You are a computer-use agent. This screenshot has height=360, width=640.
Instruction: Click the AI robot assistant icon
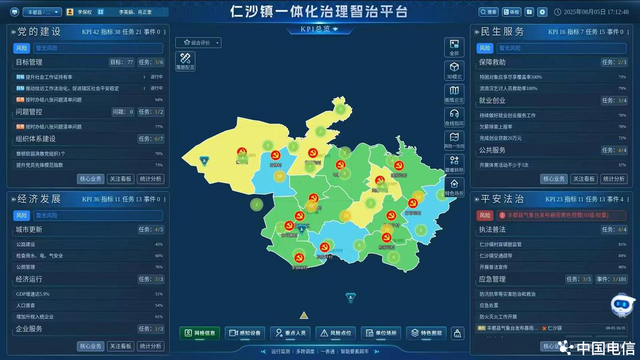coord(622,304)
